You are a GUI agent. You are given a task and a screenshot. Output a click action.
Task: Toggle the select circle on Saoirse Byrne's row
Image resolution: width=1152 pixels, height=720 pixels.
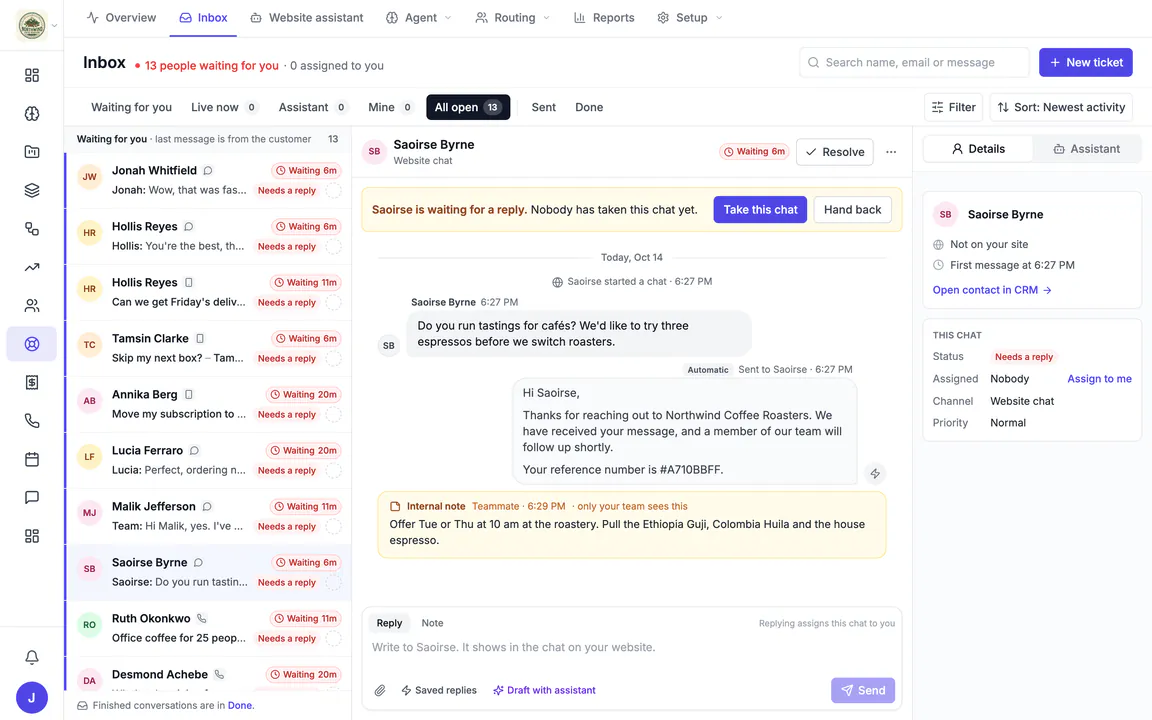pyautogui.click(x=334, y=583)
